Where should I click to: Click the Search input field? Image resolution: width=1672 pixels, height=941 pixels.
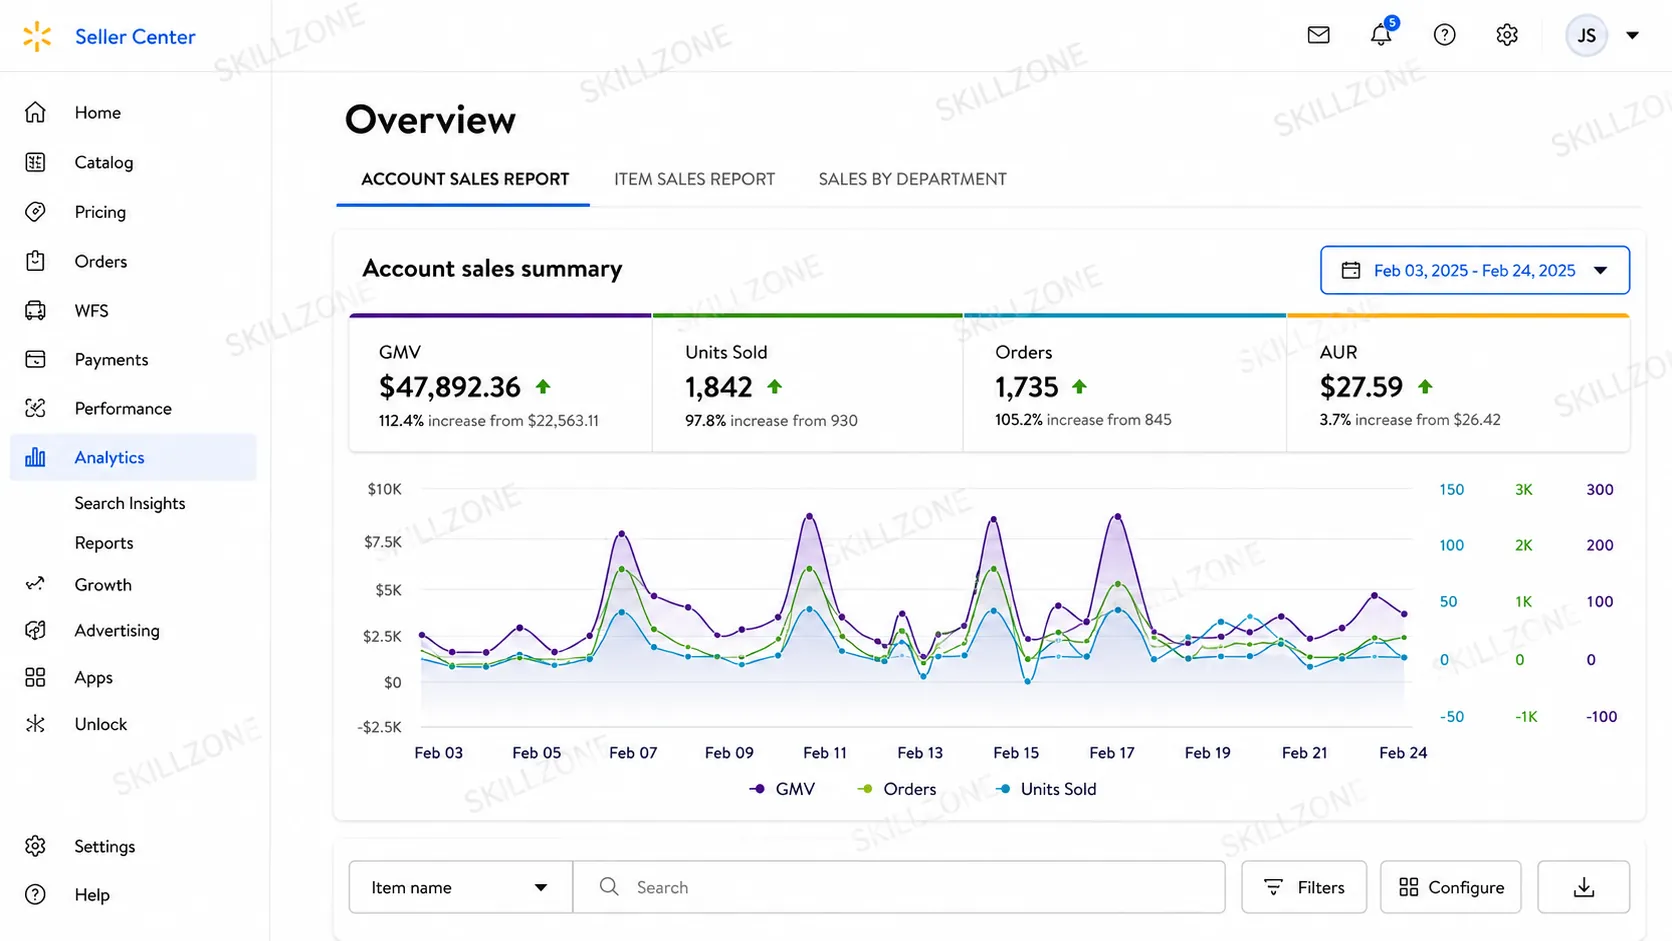click(899, 887)
